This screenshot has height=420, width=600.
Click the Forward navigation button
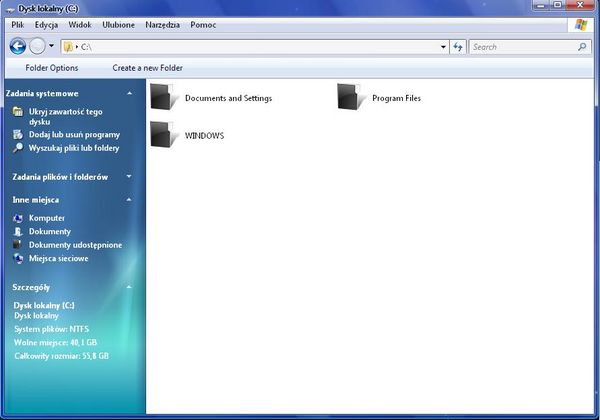(x=39, y=46)
